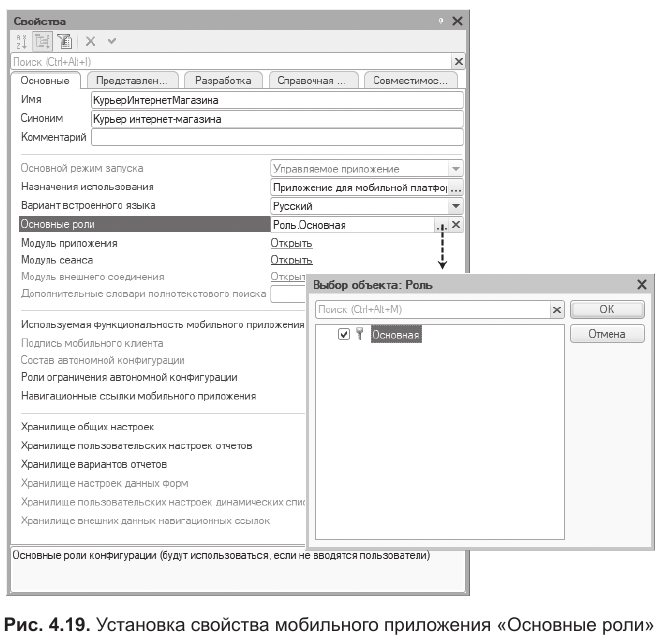Click the cancel edit X toolbar icon
Viewport: 670px width, 641px height.
click(x=90, y=41)
